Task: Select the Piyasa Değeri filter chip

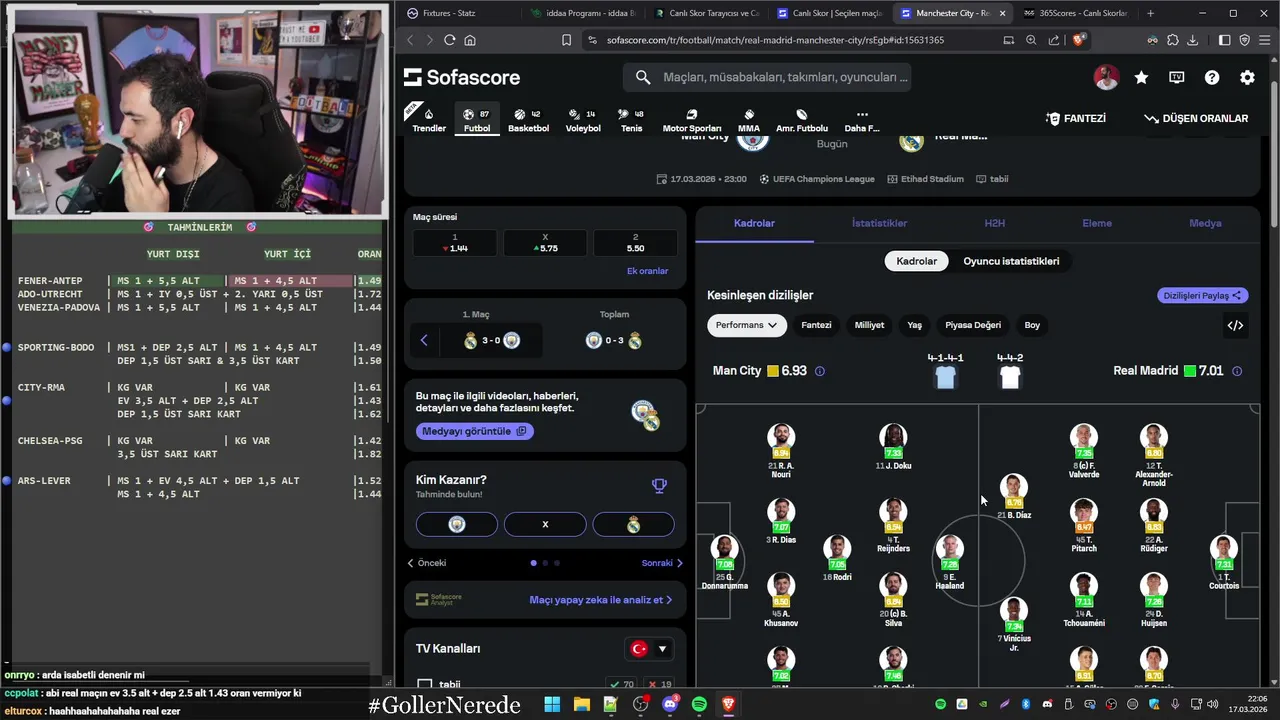Action: click(x=973, y=325)
